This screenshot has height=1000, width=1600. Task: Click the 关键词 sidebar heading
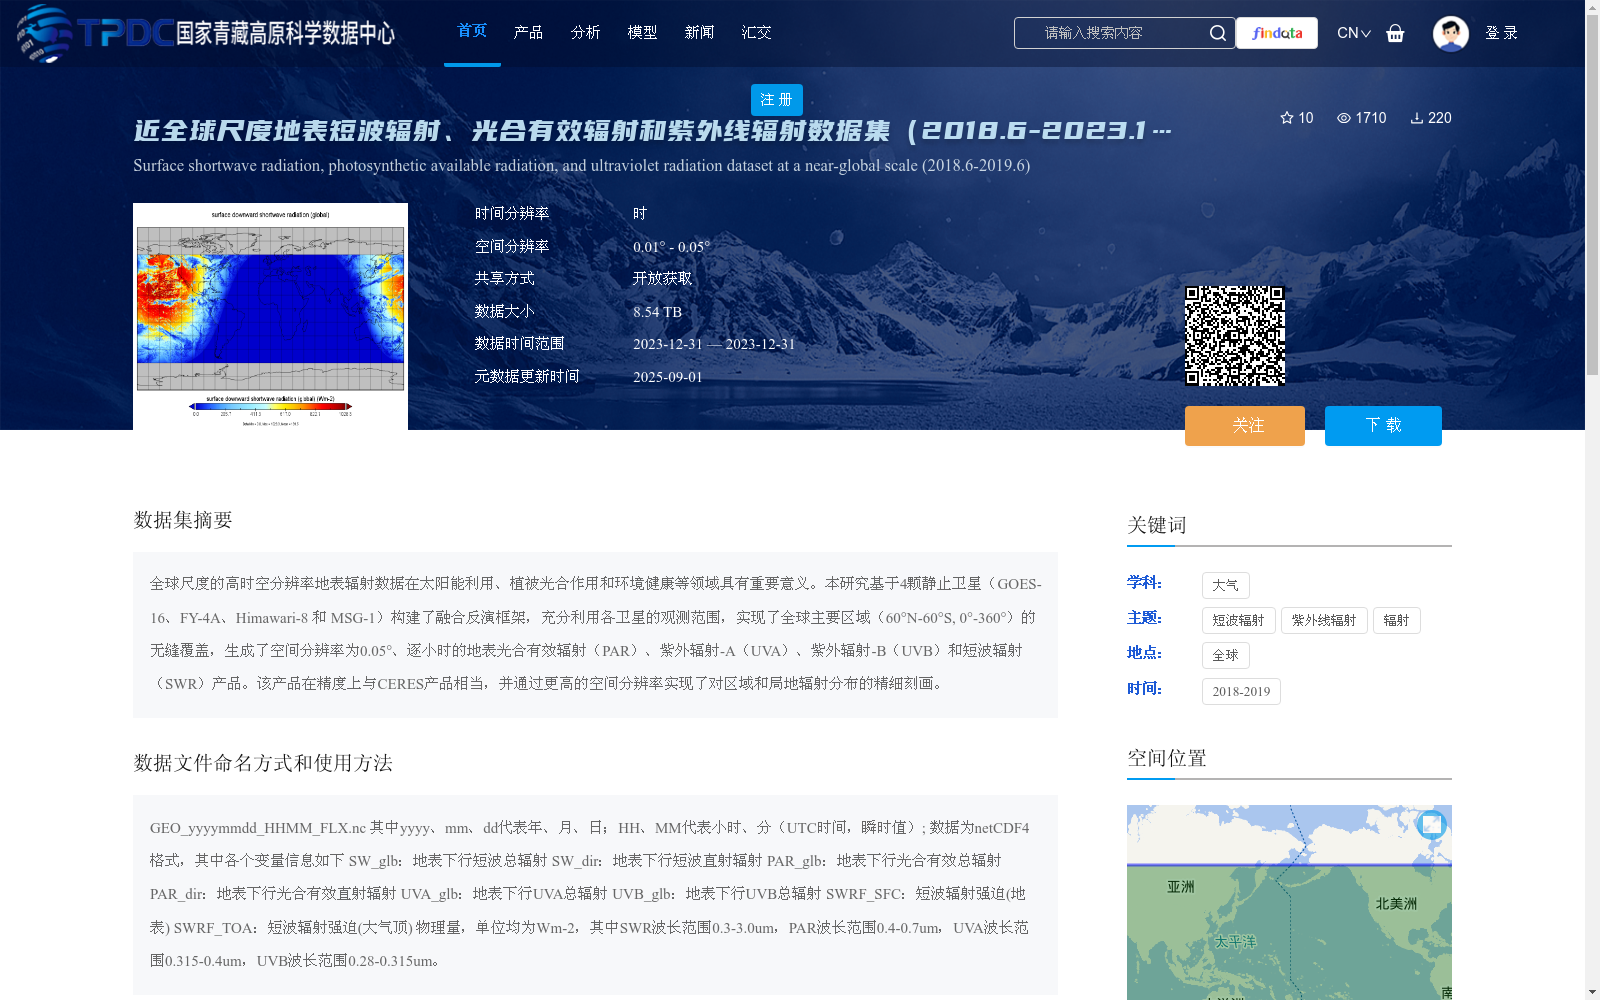click(x=1157, y=525)
